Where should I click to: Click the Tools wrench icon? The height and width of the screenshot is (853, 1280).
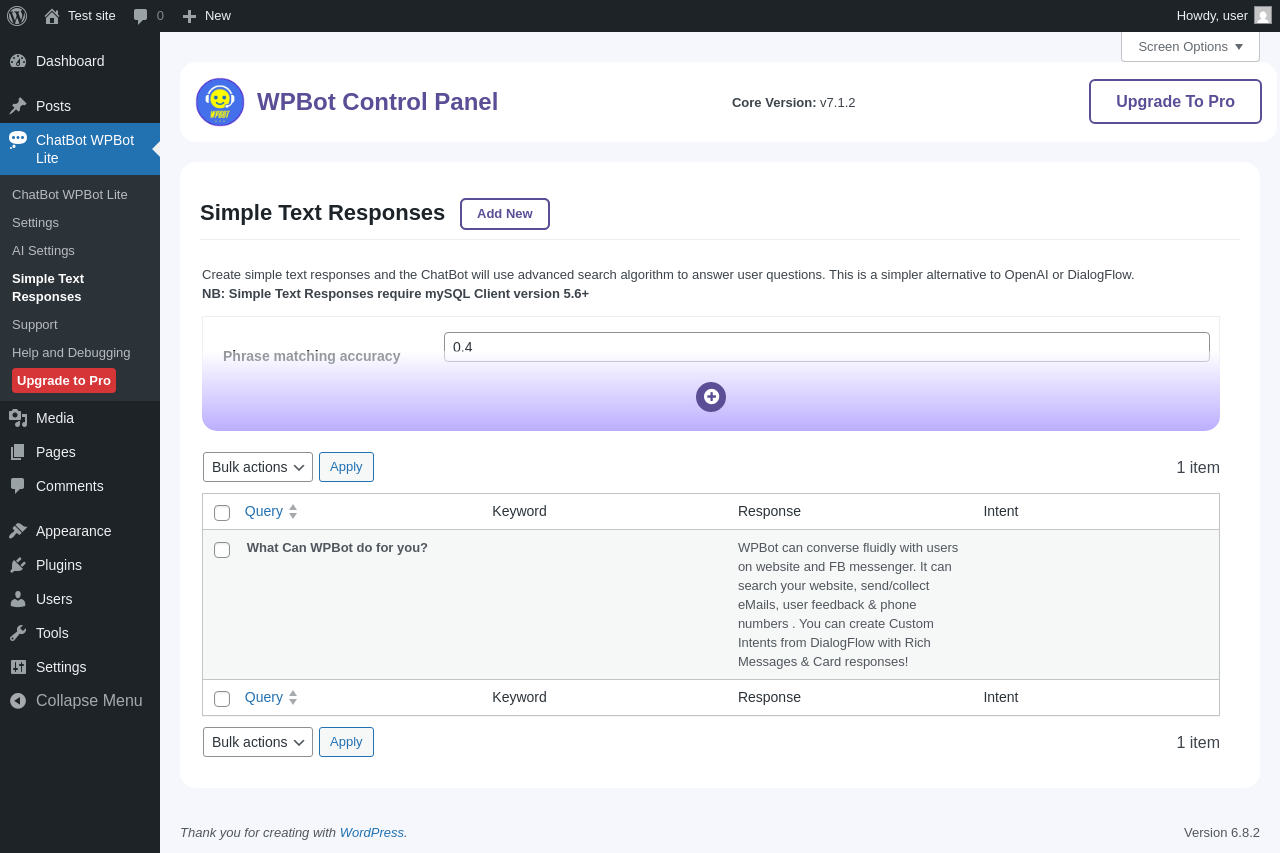(18, 633)
